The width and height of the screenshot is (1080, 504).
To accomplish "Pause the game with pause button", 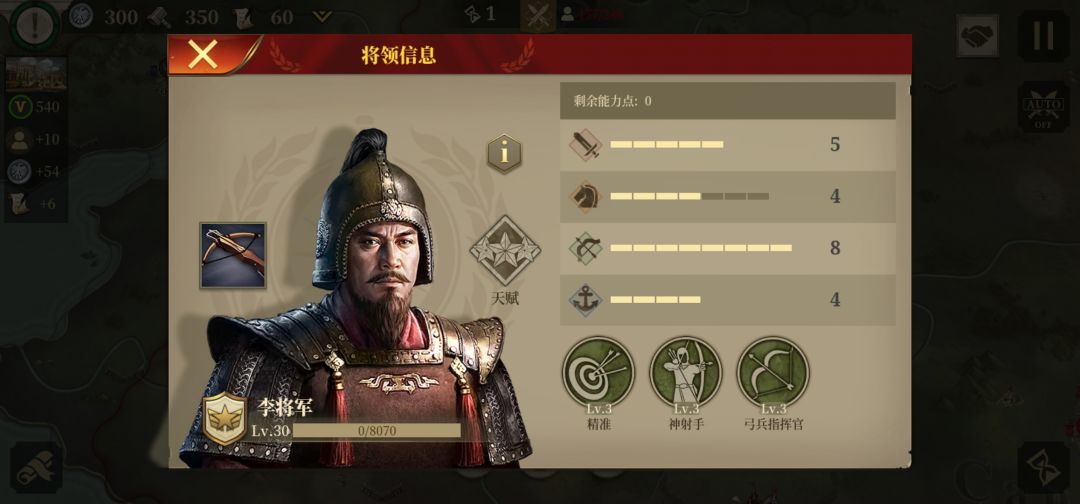I will coord(1043,36).
